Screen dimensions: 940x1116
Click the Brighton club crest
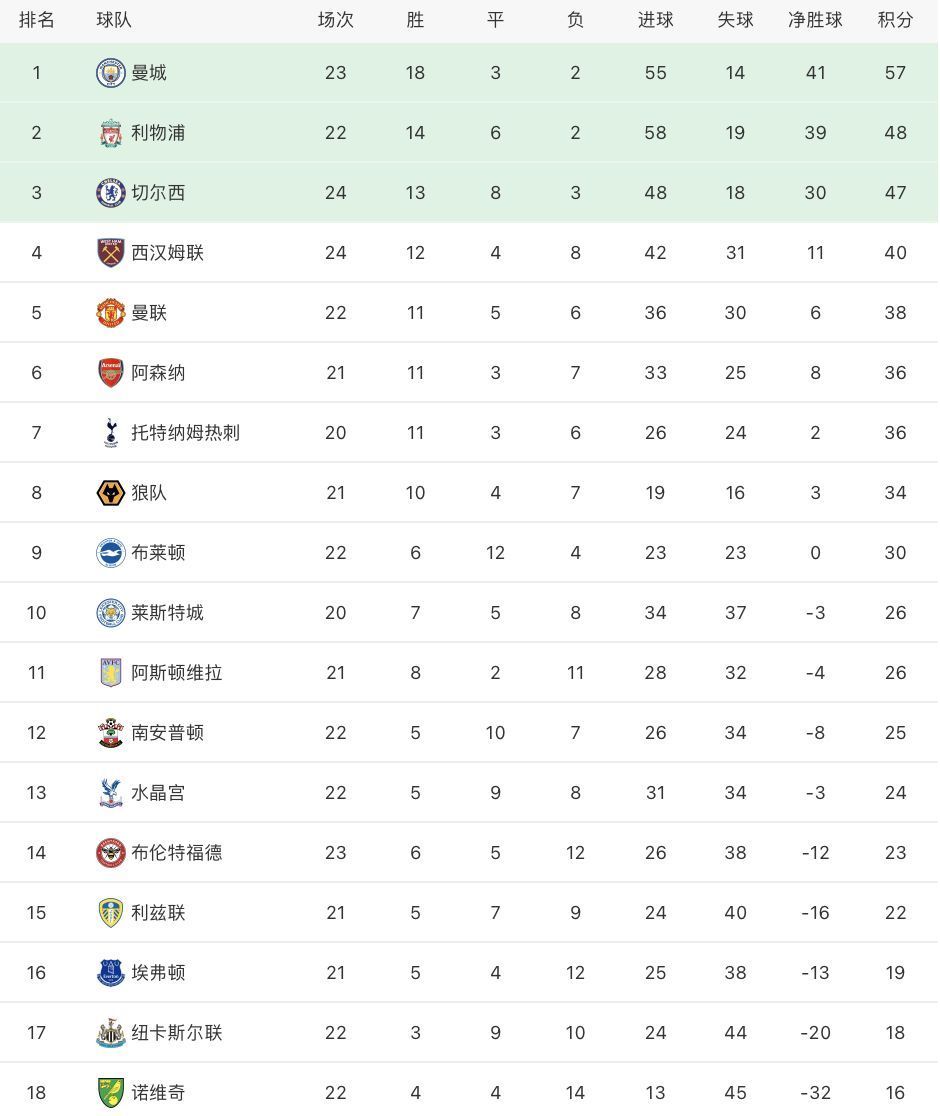coord(110,553)
